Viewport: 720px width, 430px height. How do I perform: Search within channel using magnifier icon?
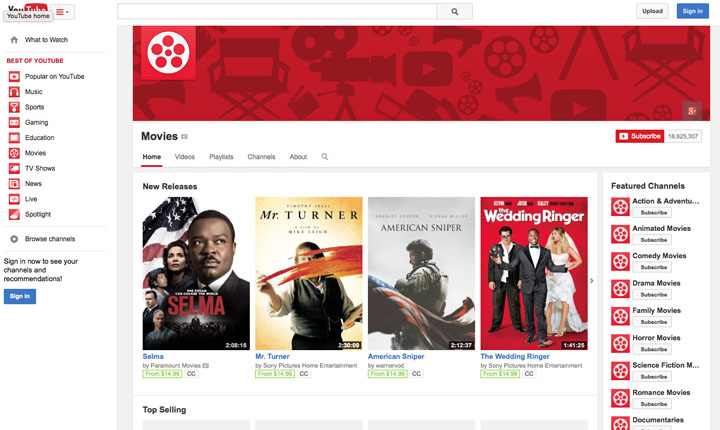tap(325, 158)
